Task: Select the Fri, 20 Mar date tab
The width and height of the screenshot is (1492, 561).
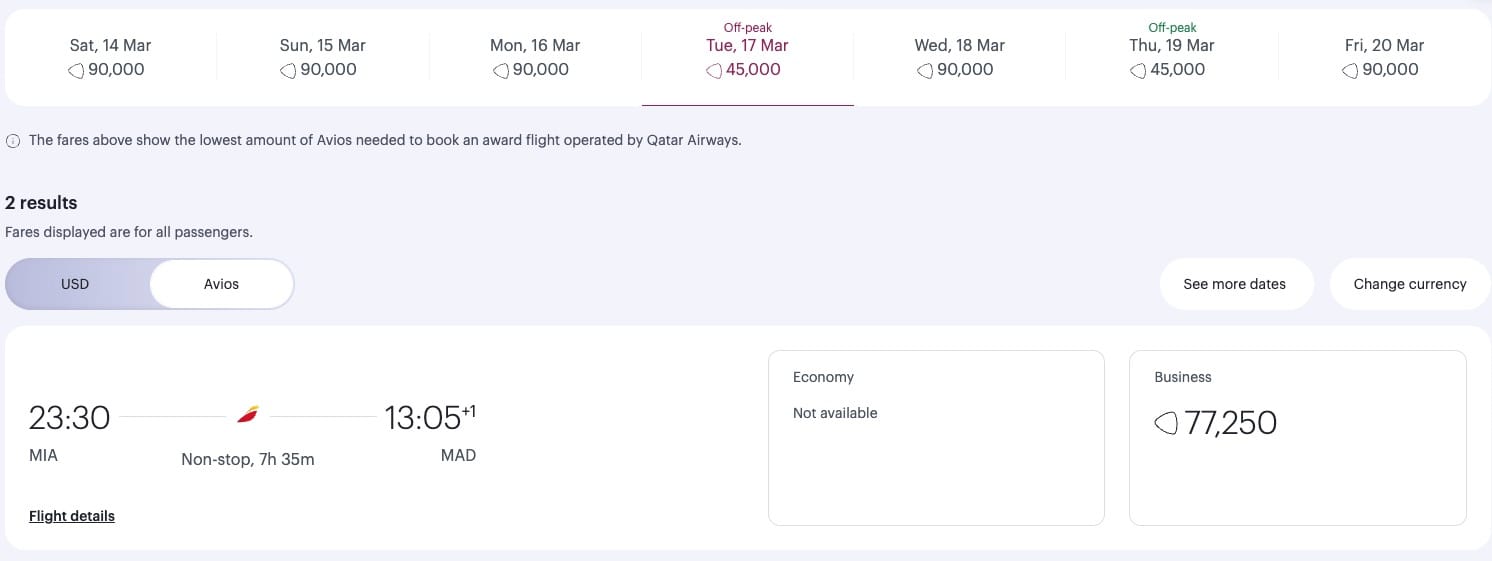Action: pyautogui.click(x=1384, y=57)
